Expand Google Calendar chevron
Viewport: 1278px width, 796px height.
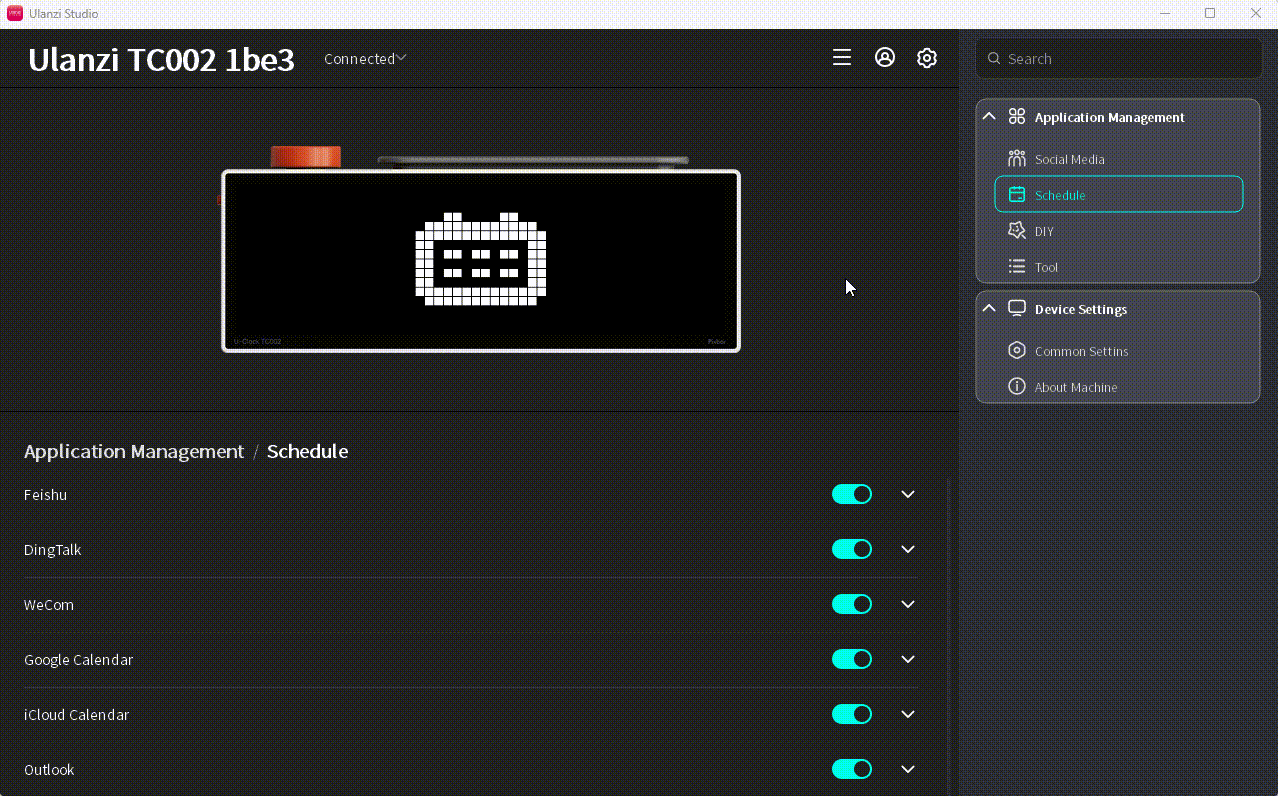(908, 659)
